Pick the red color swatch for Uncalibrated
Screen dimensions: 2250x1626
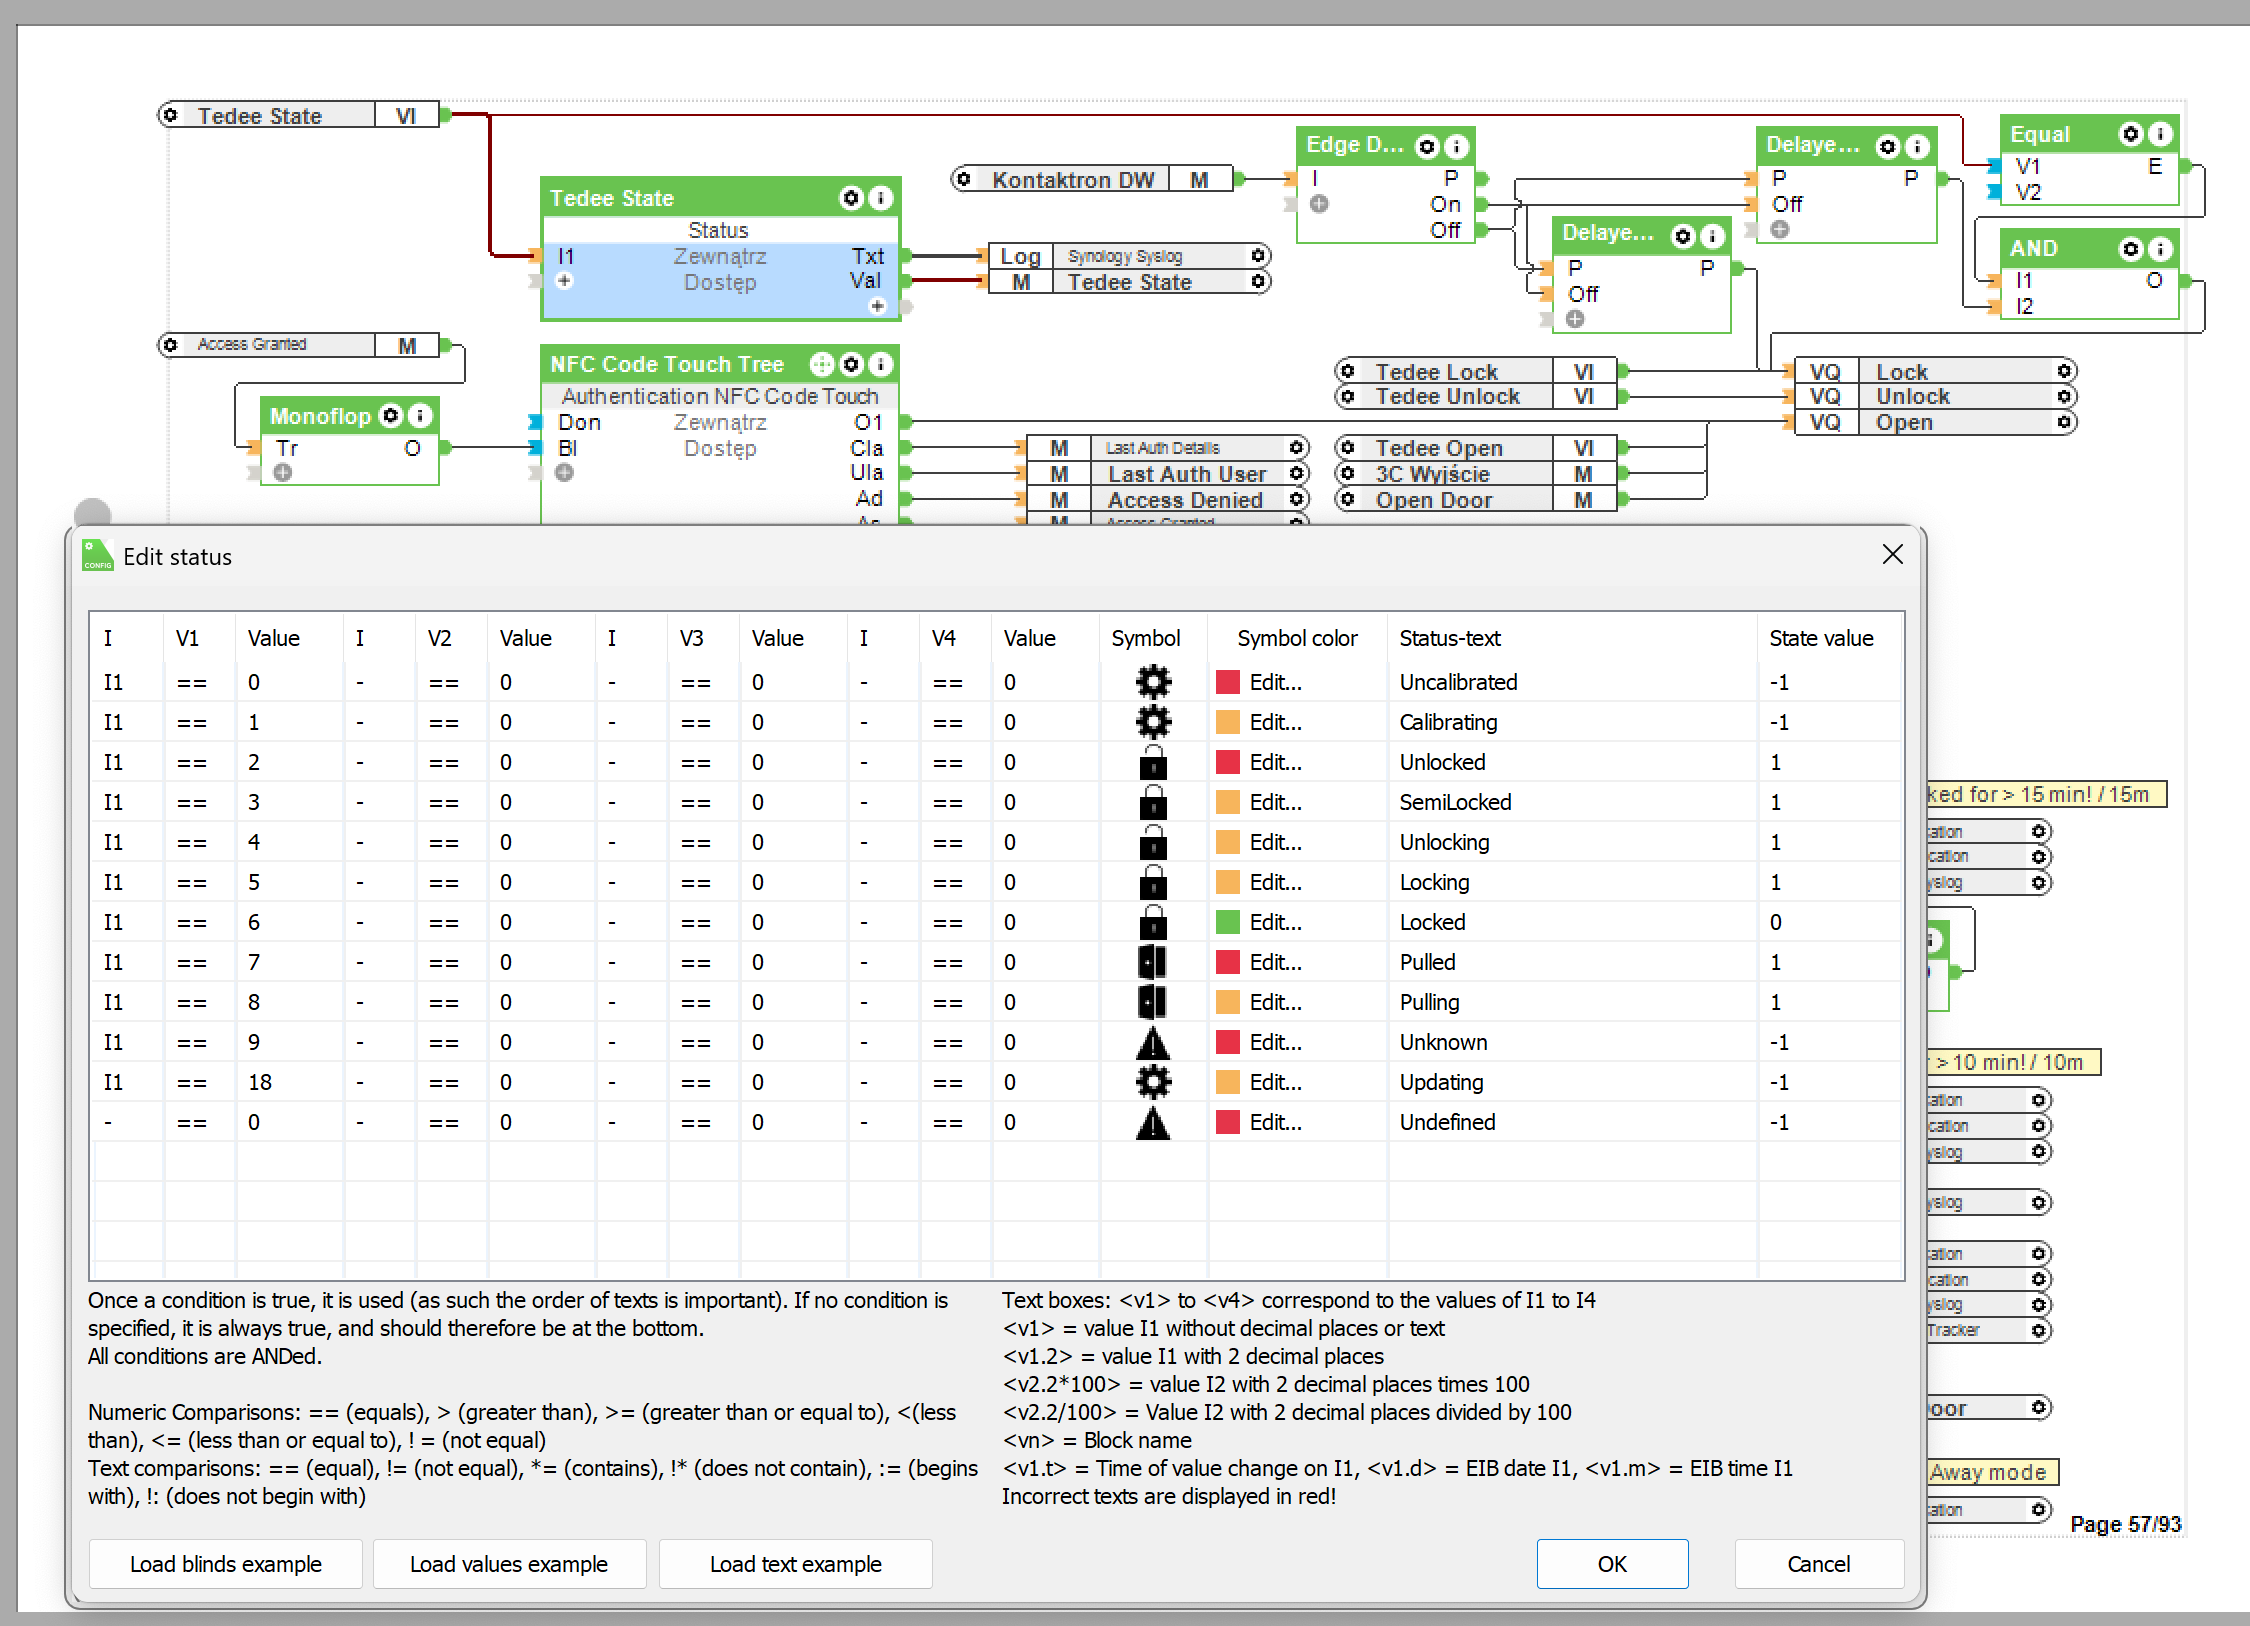[1227, 682]
